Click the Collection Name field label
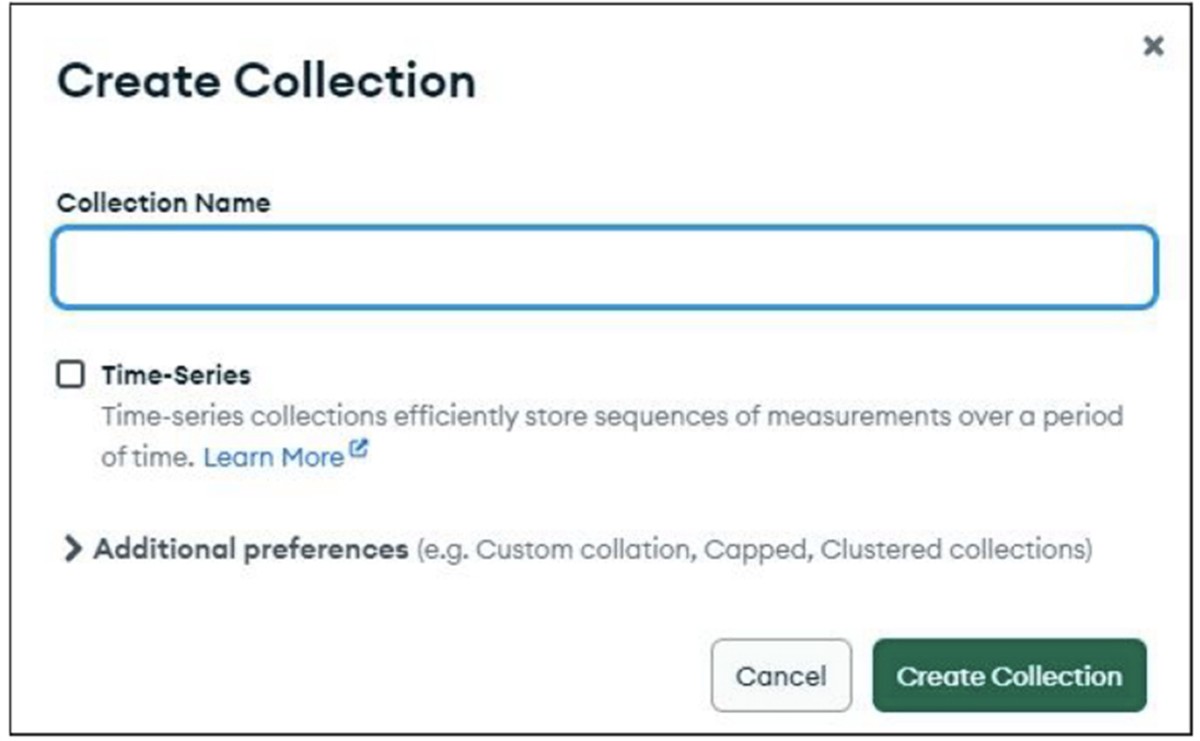Viewport: 1200px width, 741px height. click(163, 203)
